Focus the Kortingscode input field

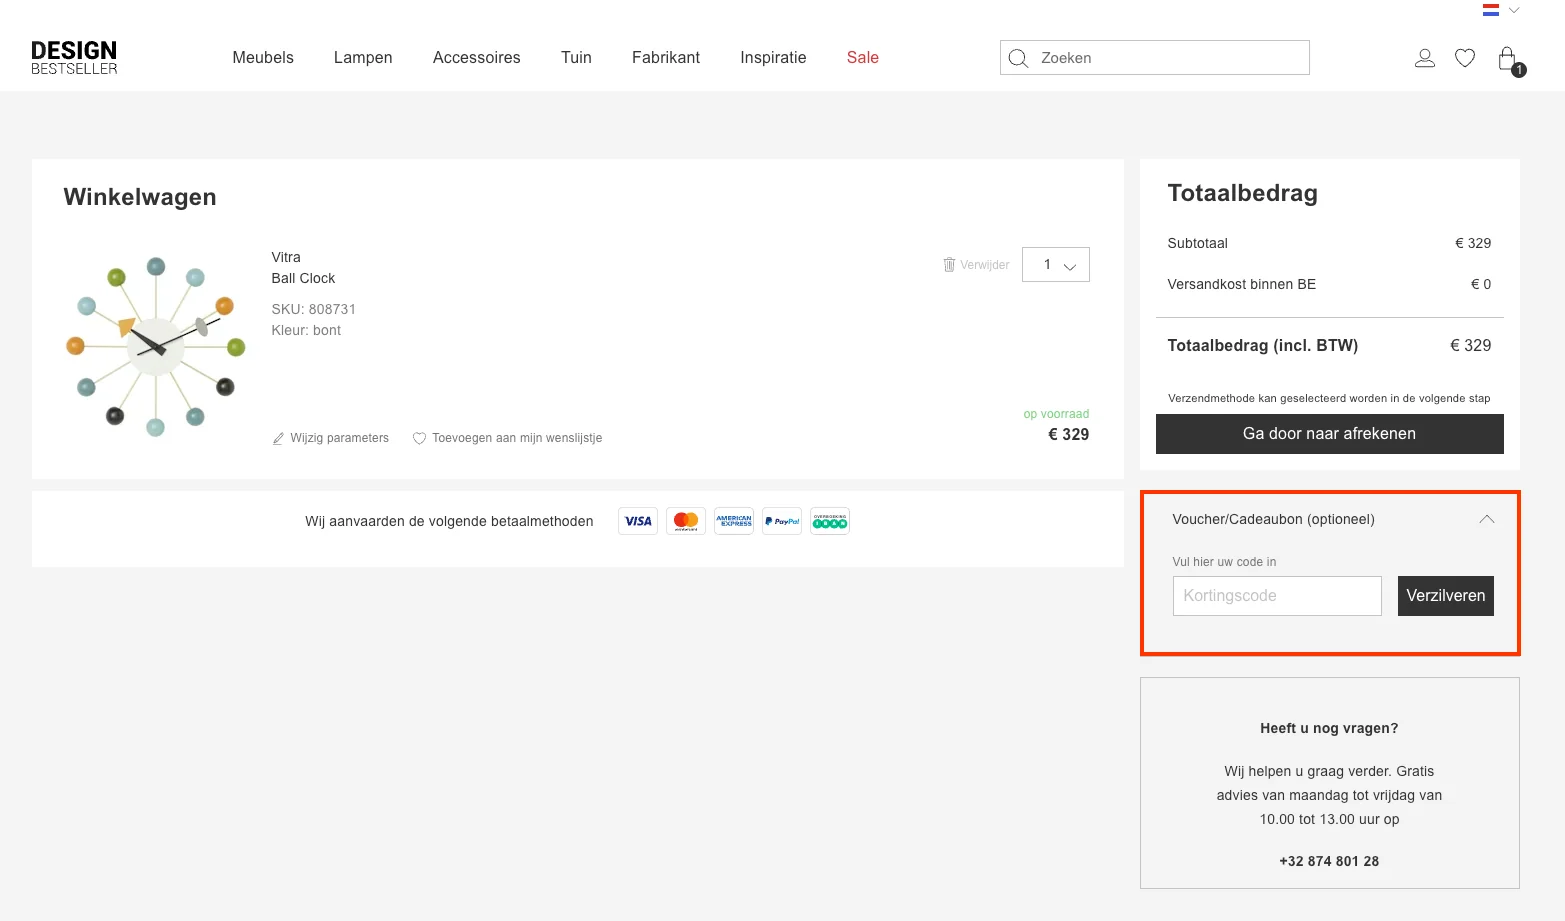[1277, 596]
